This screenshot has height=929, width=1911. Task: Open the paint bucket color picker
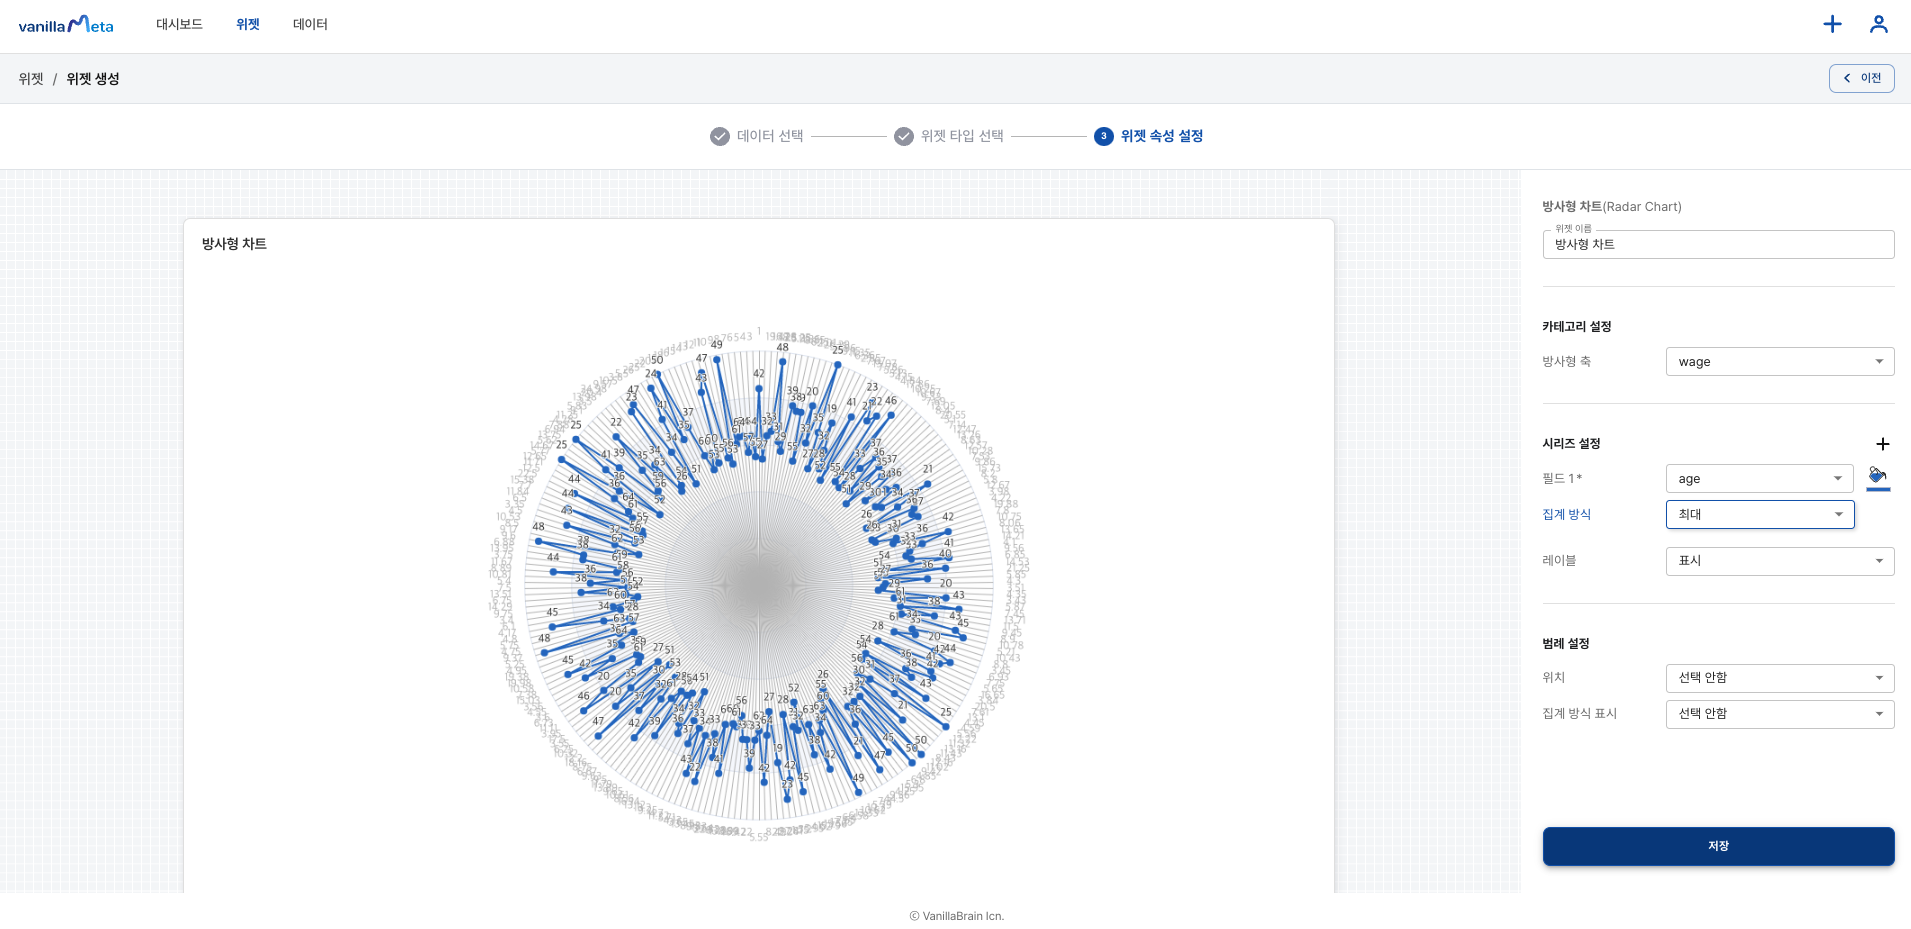click(x=1877, y=474)
